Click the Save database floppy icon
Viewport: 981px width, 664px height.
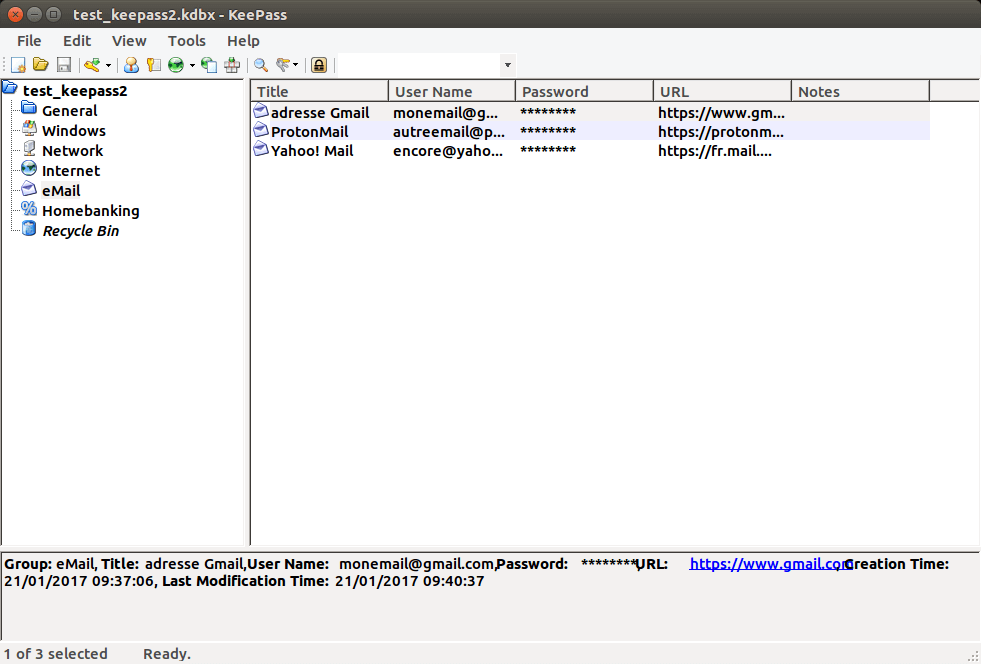[64, 65]
